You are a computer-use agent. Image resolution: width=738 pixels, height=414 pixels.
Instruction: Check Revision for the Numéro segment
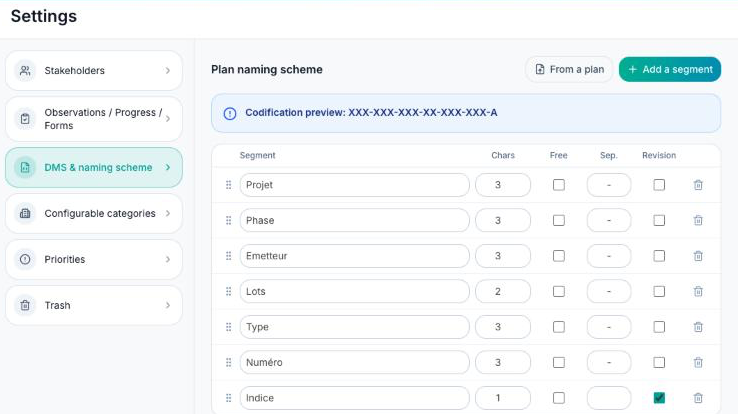(x=659, y=362)
